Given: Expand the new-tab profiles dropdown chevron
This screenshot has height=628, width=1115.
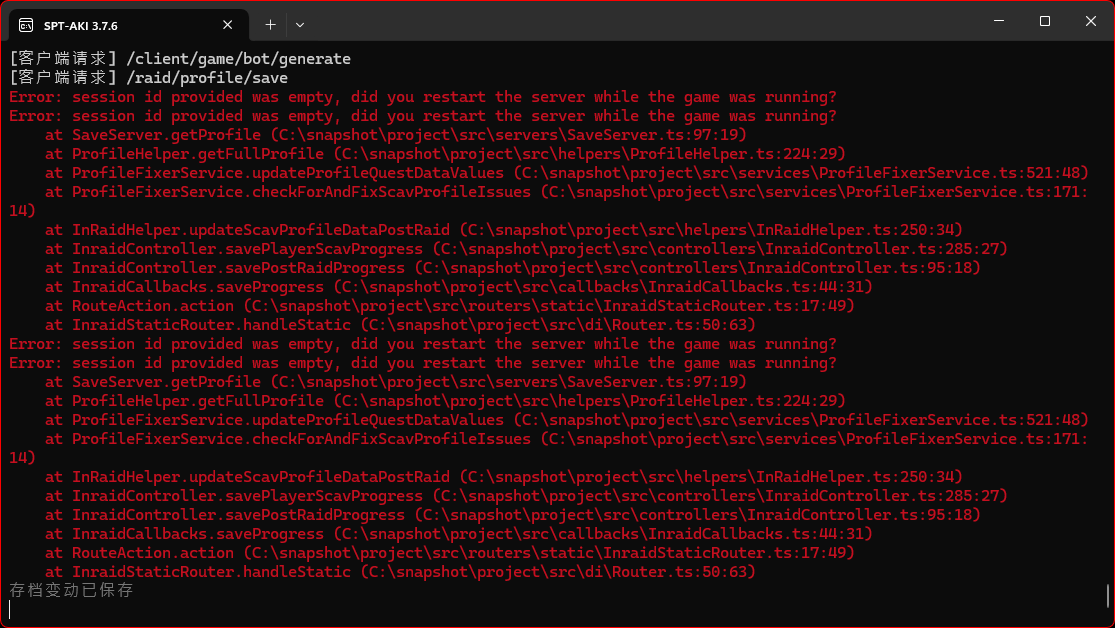Looking at the screenshot, I should tap(300, 24).
